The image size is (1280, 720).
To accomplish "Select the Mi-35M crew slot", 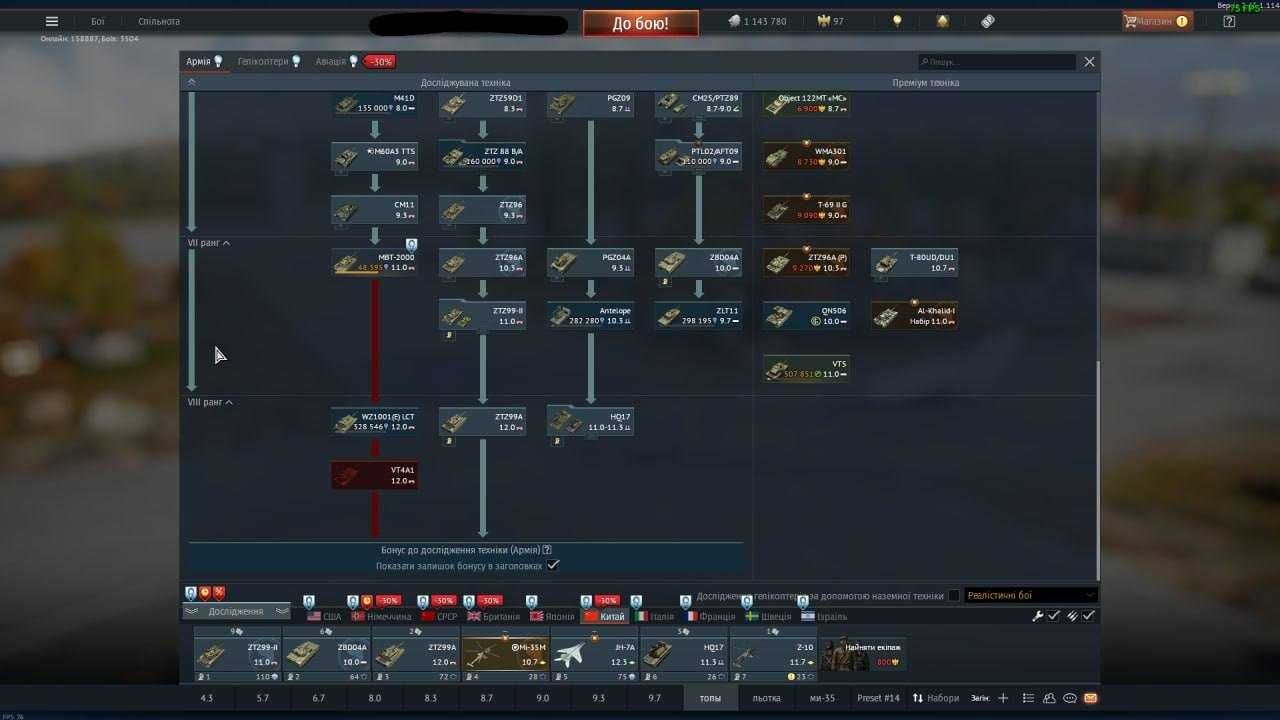I will 505,655.
